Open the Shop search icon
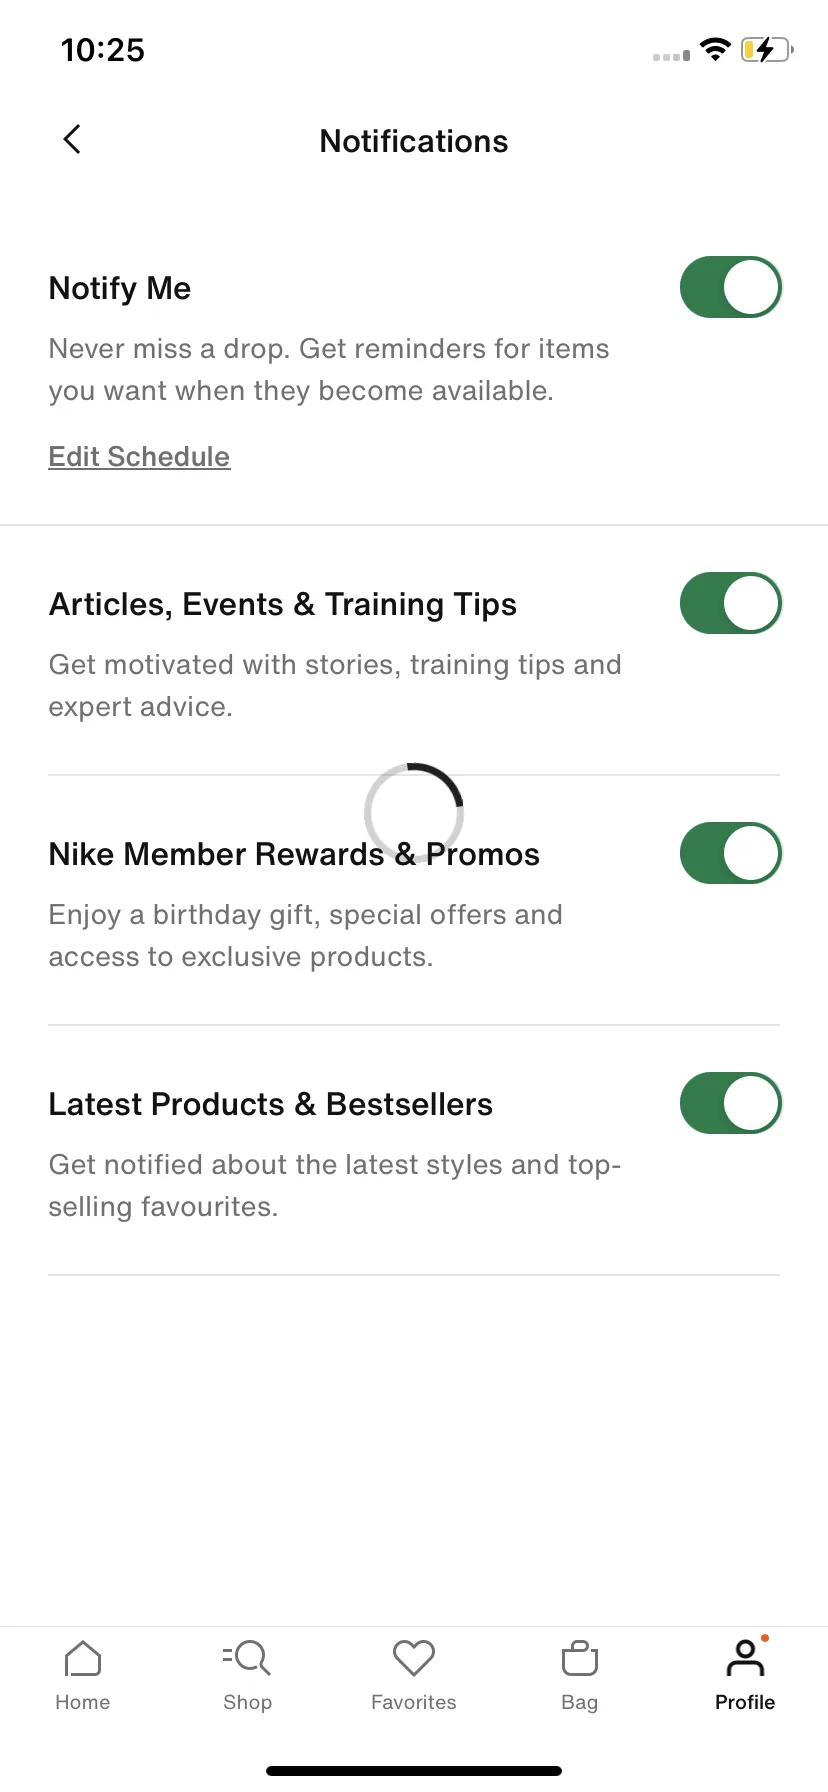The height and width of the screenshot is (1792, 828). pos(247,1658)
